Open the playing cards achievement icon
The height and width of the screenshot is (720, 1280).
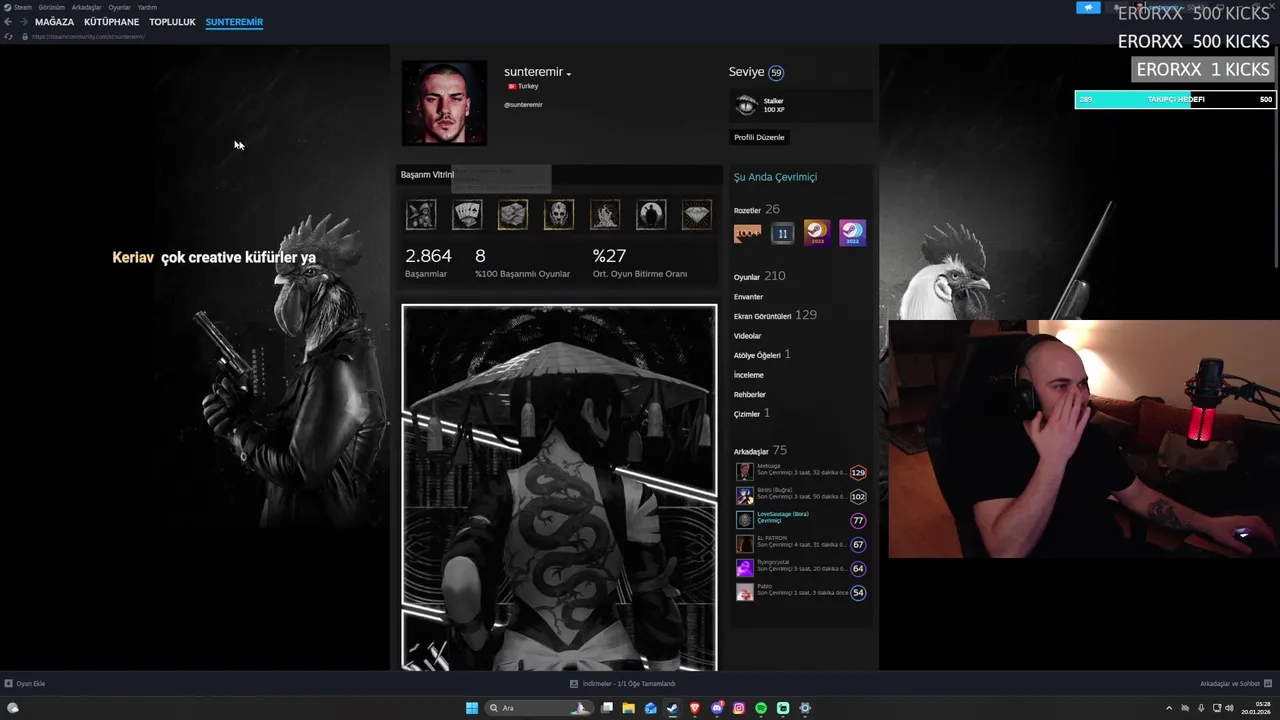[x=467, y=214]
